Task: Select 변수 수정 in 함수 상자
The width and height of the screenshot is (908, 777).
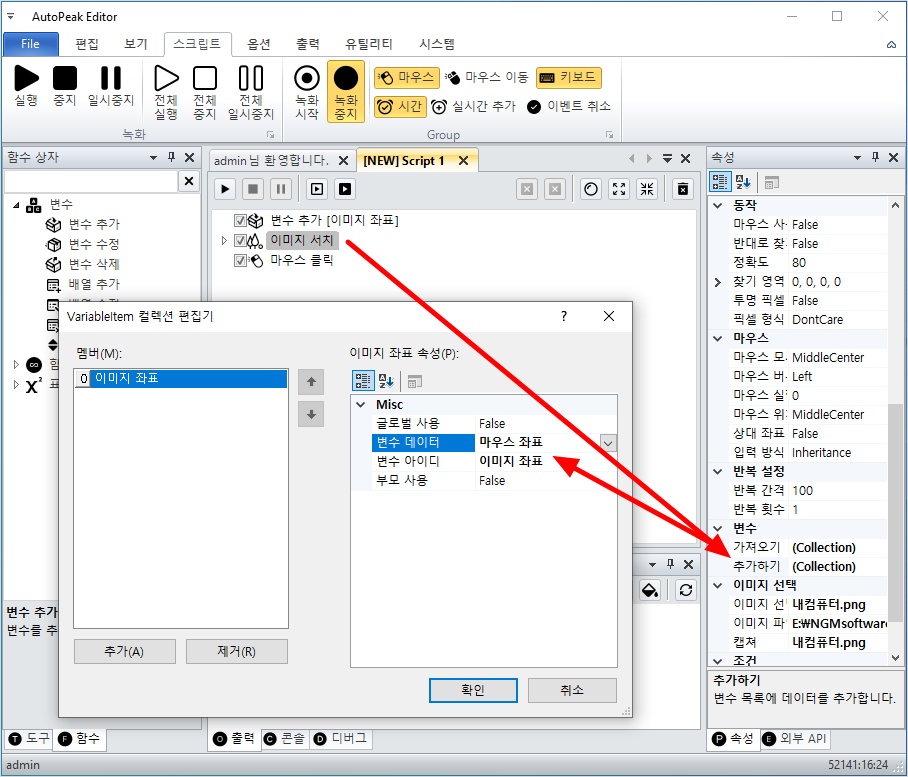Action: tap(93, 244)
